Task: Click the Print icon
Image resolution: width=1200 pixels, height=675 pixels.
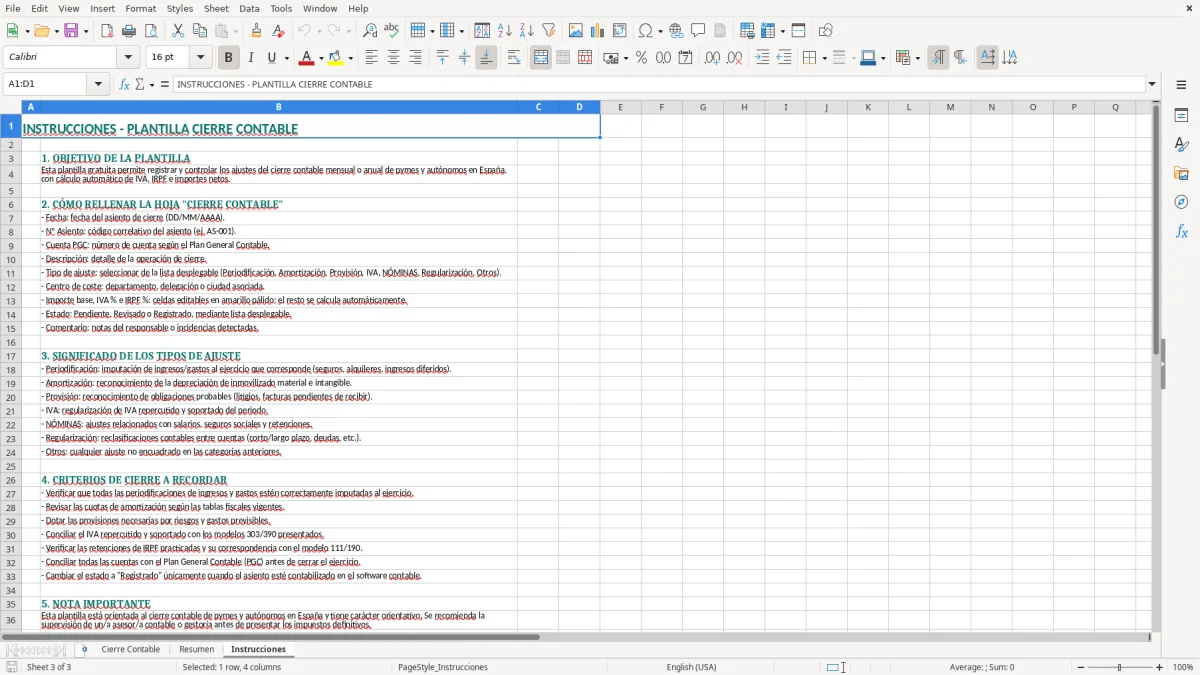Action: (129, 31)
